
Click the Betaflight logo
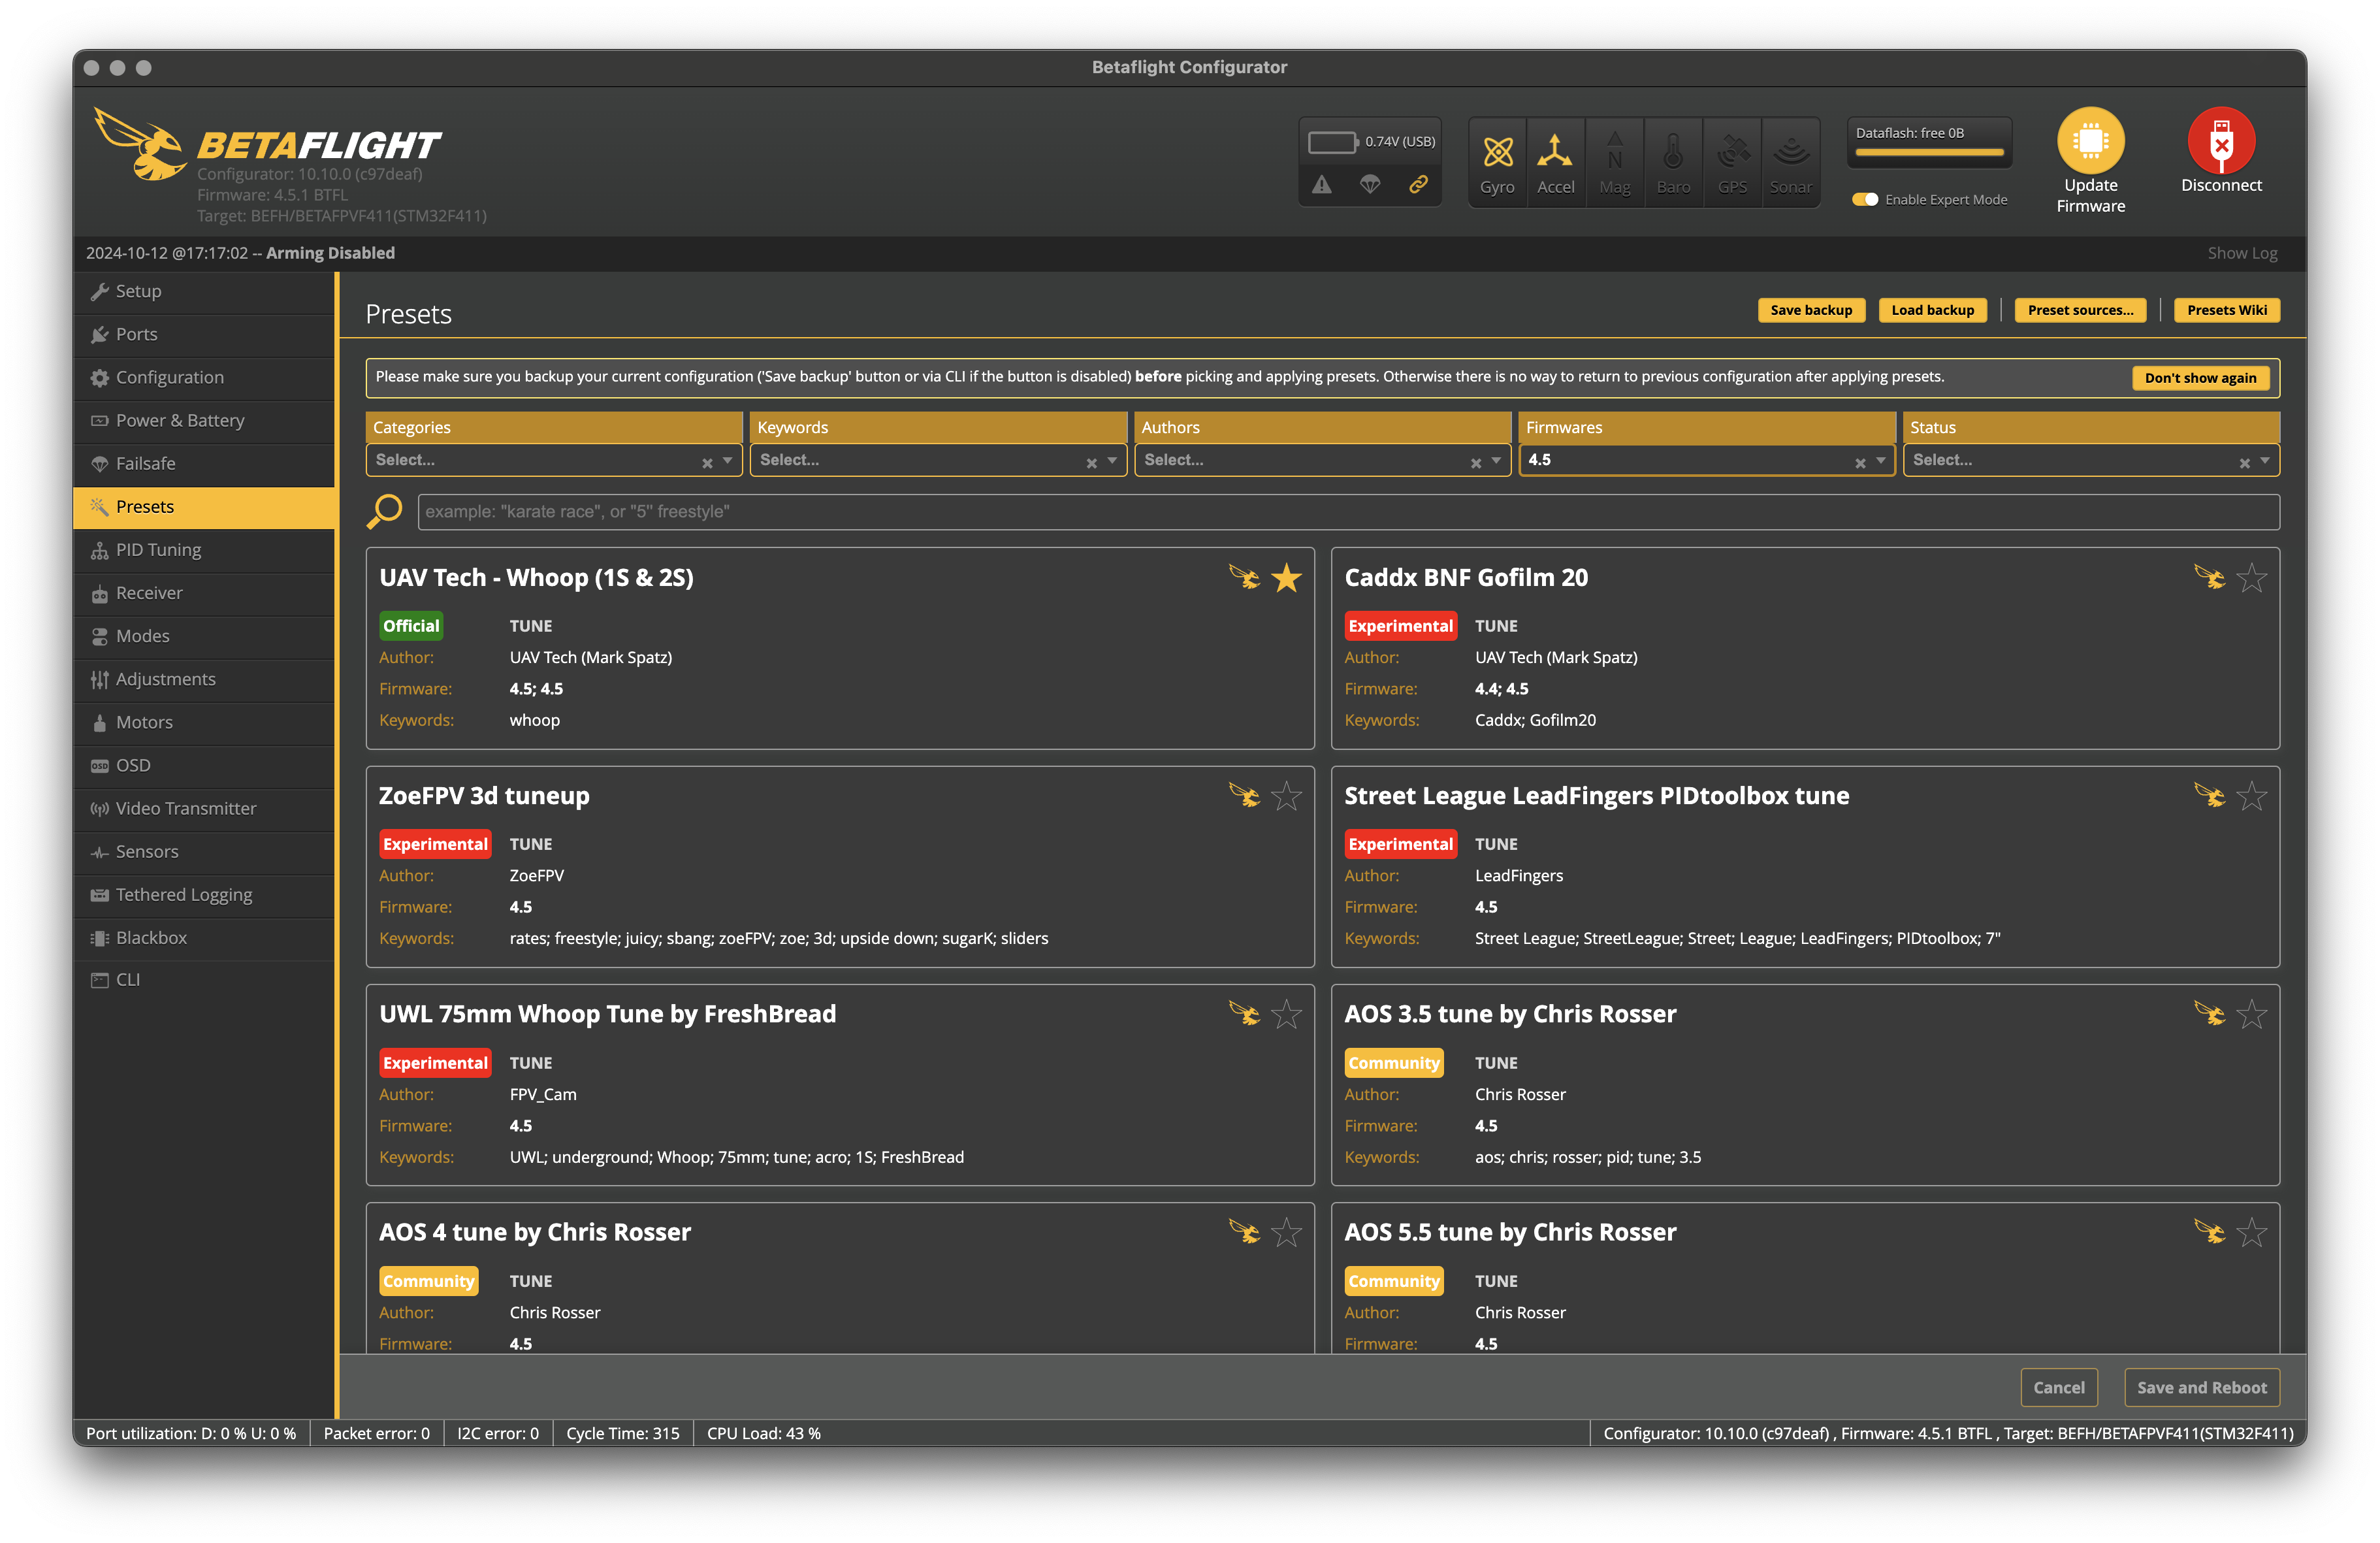pos(267,144)
